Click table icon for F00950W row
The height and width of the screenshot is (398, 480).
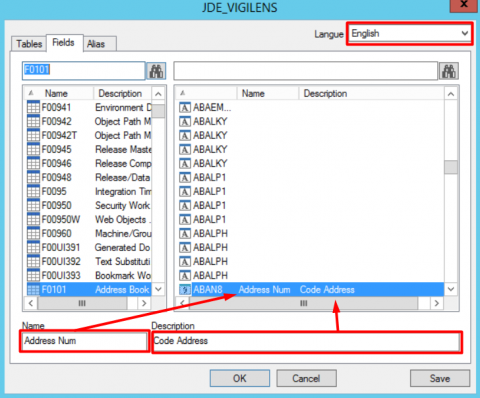[x=33, y=219]
